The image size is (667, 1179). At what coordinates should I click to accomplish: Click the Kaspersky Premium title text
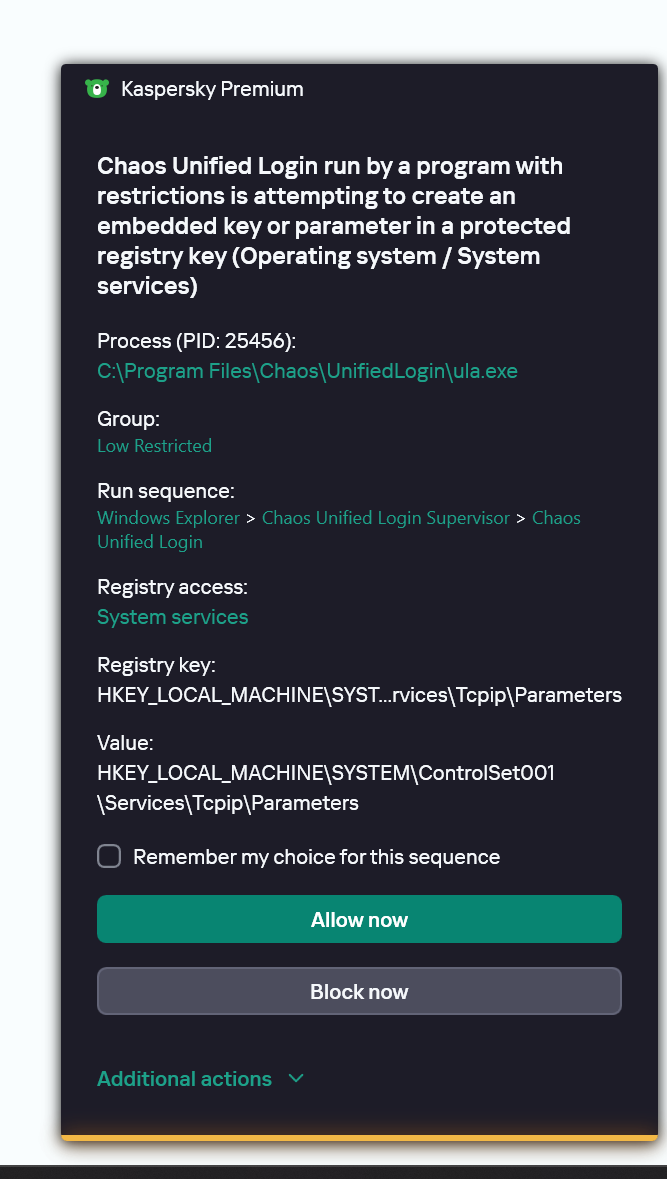click(212, 89)
